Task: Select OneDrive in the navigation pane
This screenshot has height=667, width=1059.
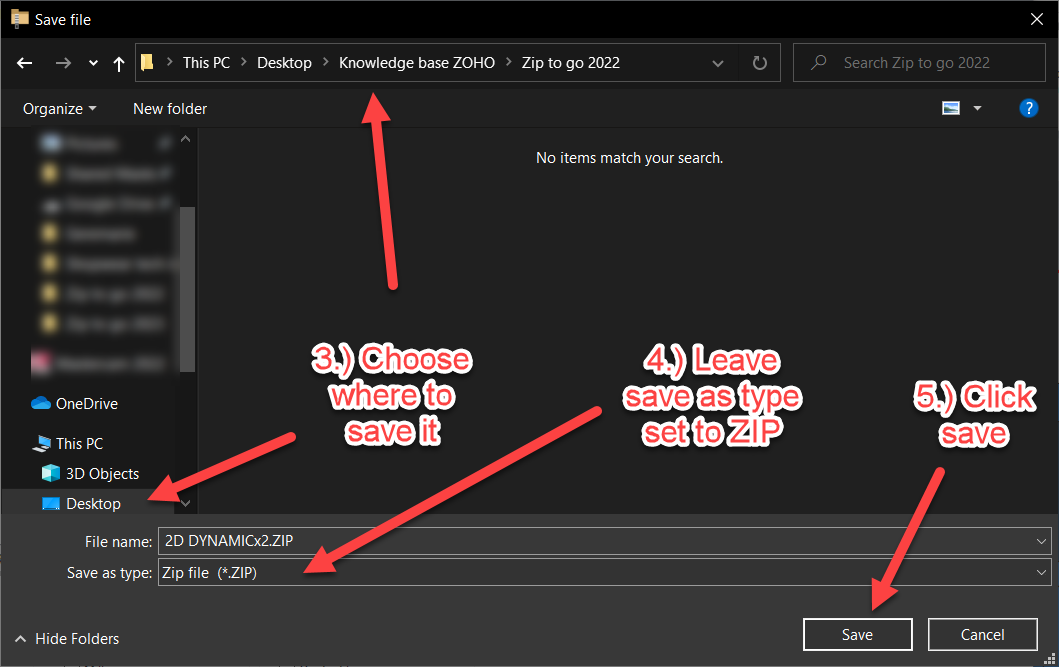Action: point(86,404)
